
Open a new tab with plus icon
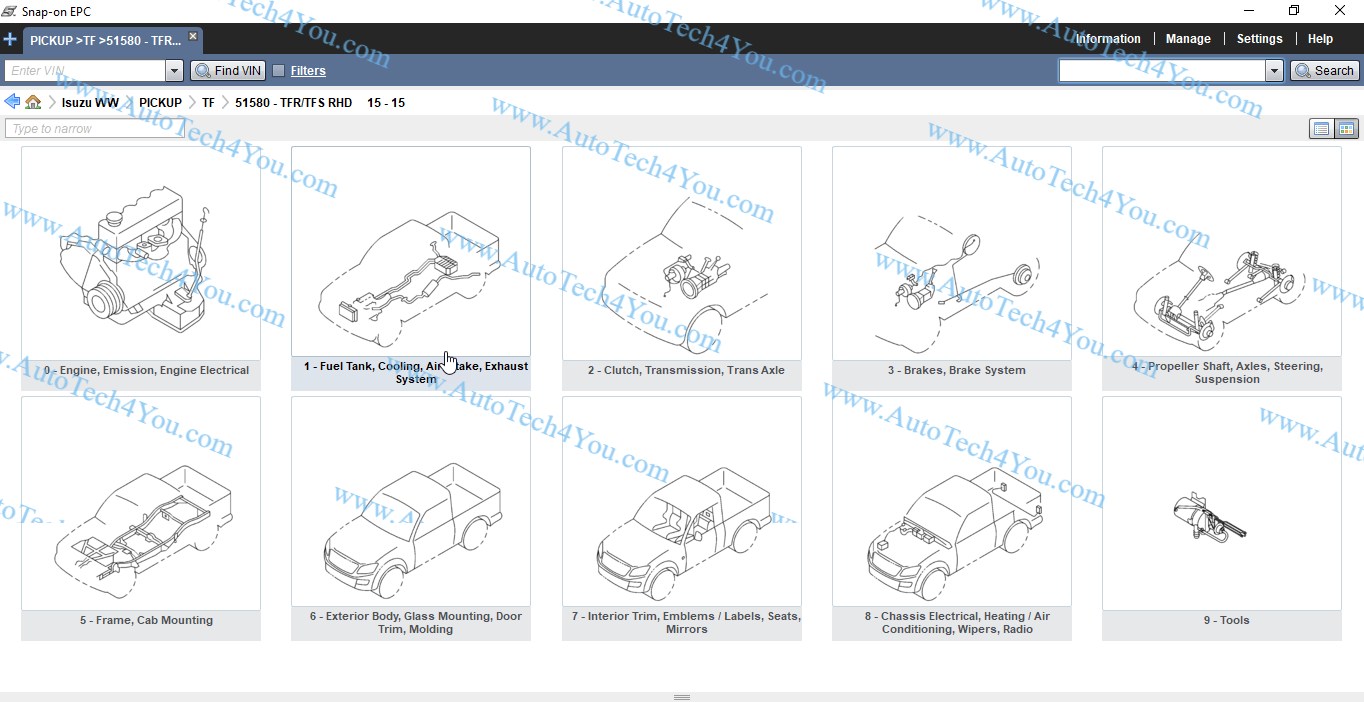pyautogui.click(x=10, y=40)
